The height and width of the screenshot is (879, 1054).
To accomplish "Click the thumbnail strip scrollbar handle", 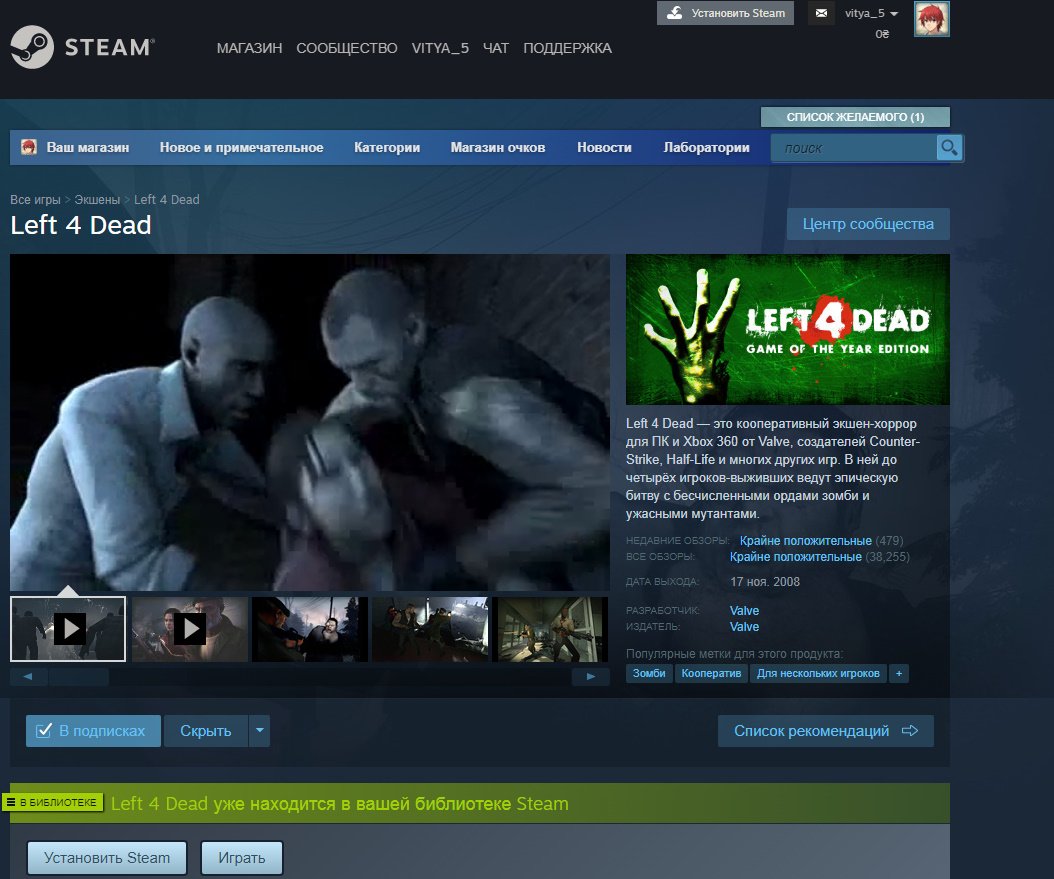I will (x=79, y=676).
